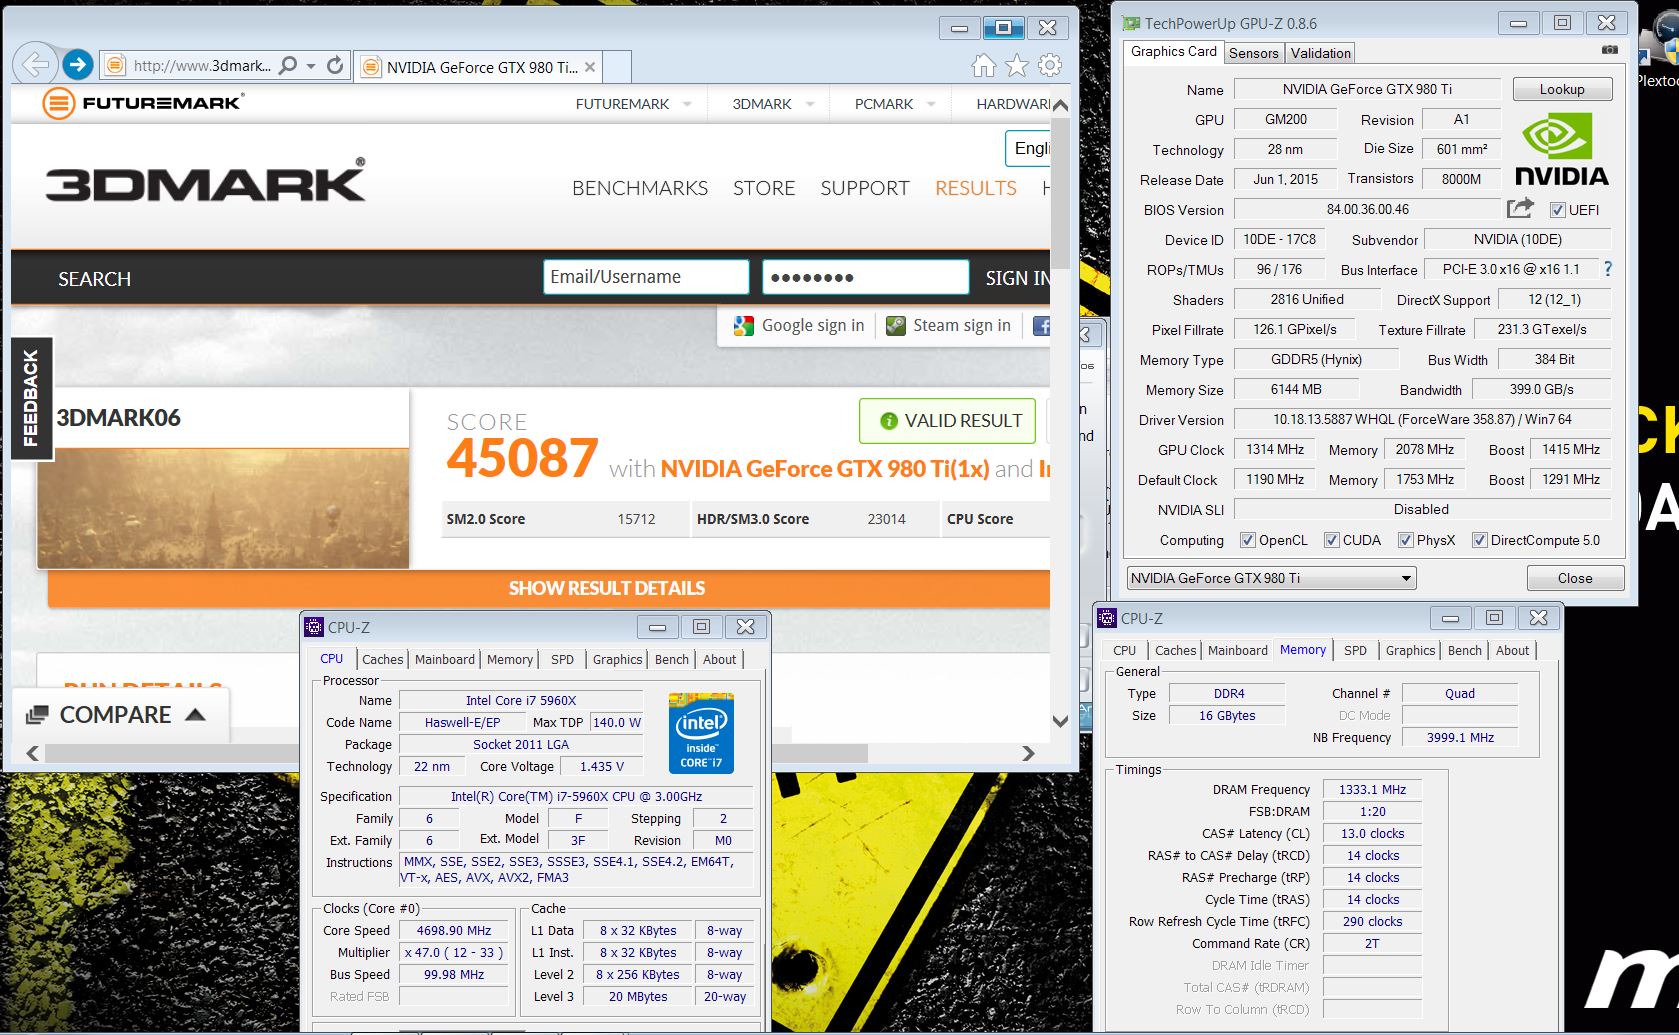Click the 3DMark06 result thumbnail
The height and width of the screenshot is (1035, 1679).
click(223, 508)
